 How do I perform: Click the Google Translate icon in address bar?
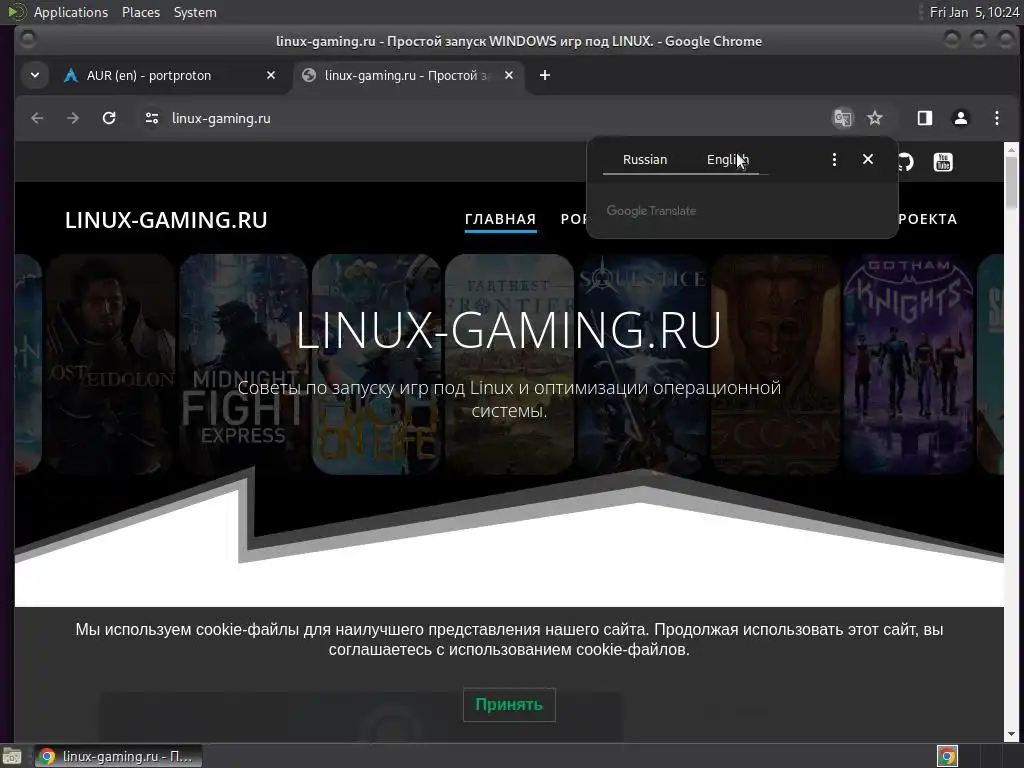click(842, 118)
